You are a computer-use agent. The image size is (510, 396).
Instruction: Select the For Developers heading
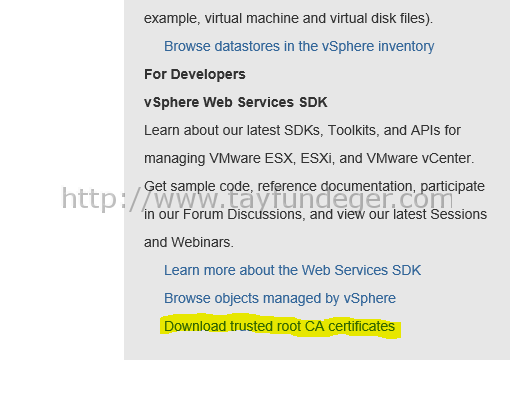(x=195, y=75)
